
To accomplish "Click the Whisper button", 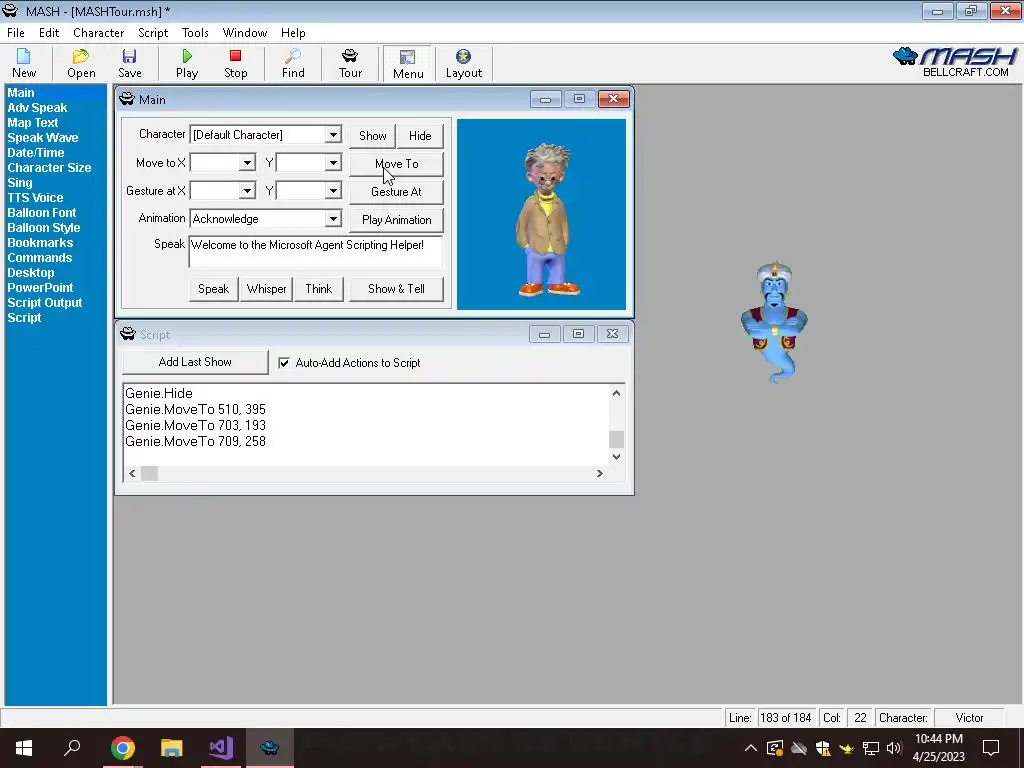I will tap(266, 289).
